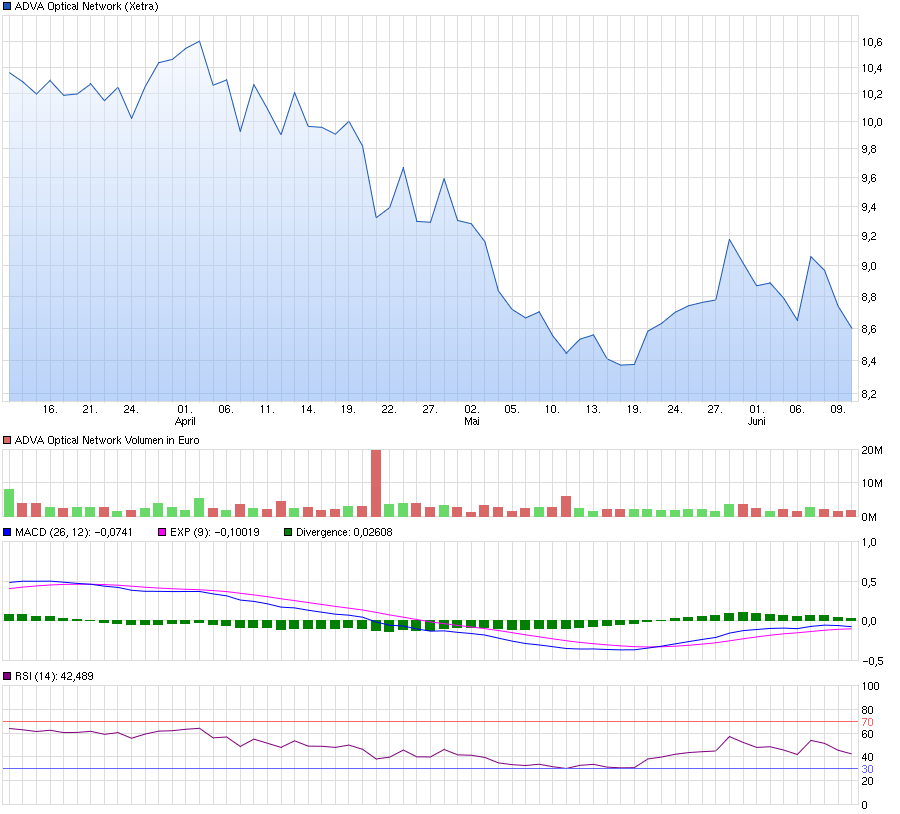Click the '8,2' price axis value
Screen dimensions: 900x814
pyautogui.click(x=869, y=394)
